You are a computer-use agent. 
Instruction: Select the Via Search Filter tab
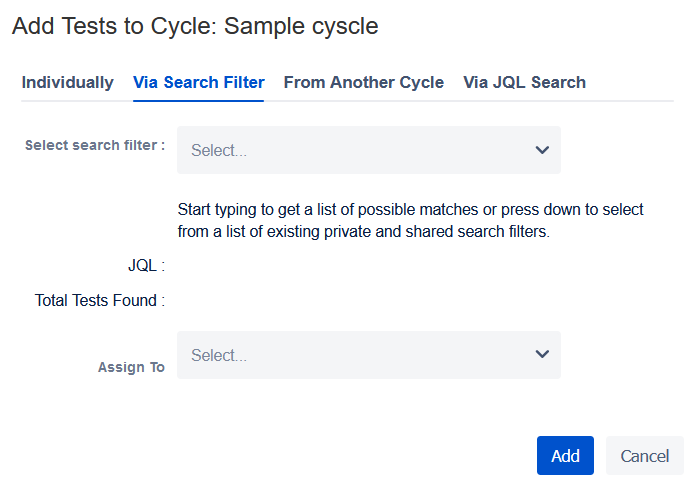point(199,83)
